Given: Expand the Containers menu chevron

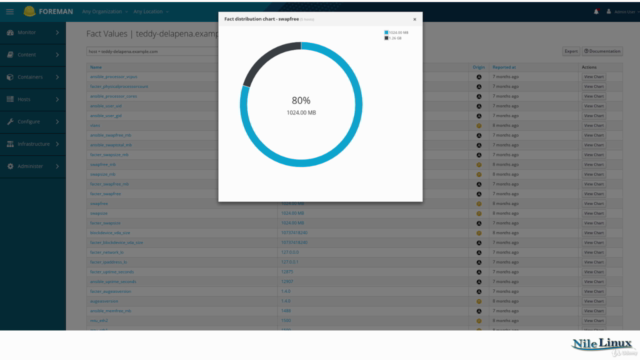Looking at the screenshot, I should click(x=57, y=77).
